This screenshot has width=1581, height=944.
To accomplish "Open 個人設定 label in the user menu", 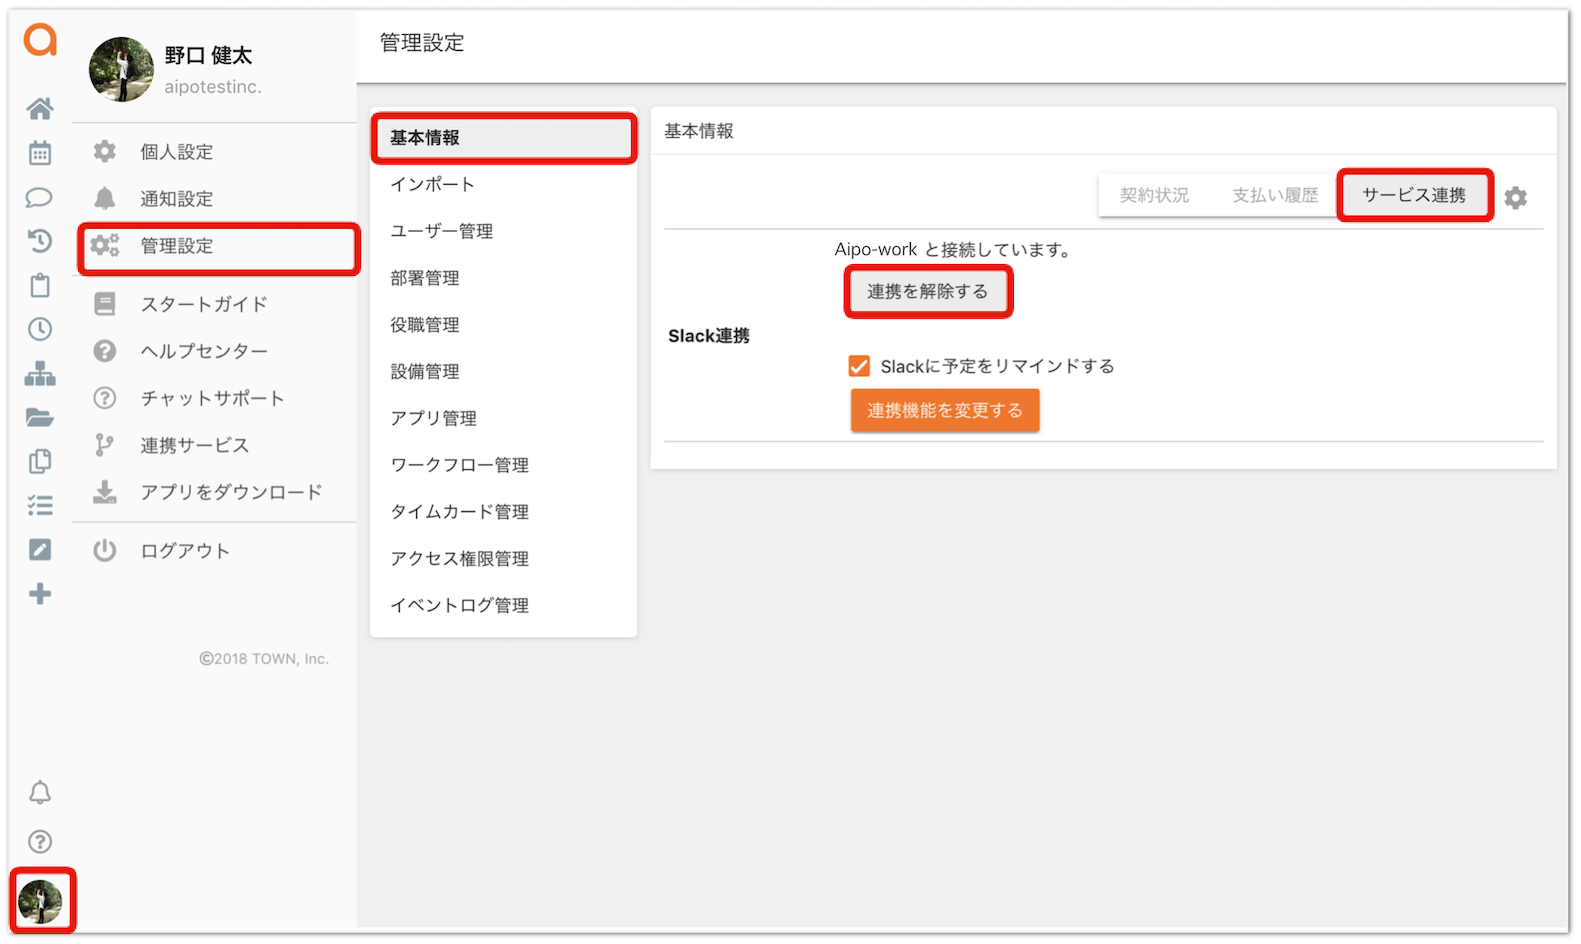I will (x=177, y=152).
